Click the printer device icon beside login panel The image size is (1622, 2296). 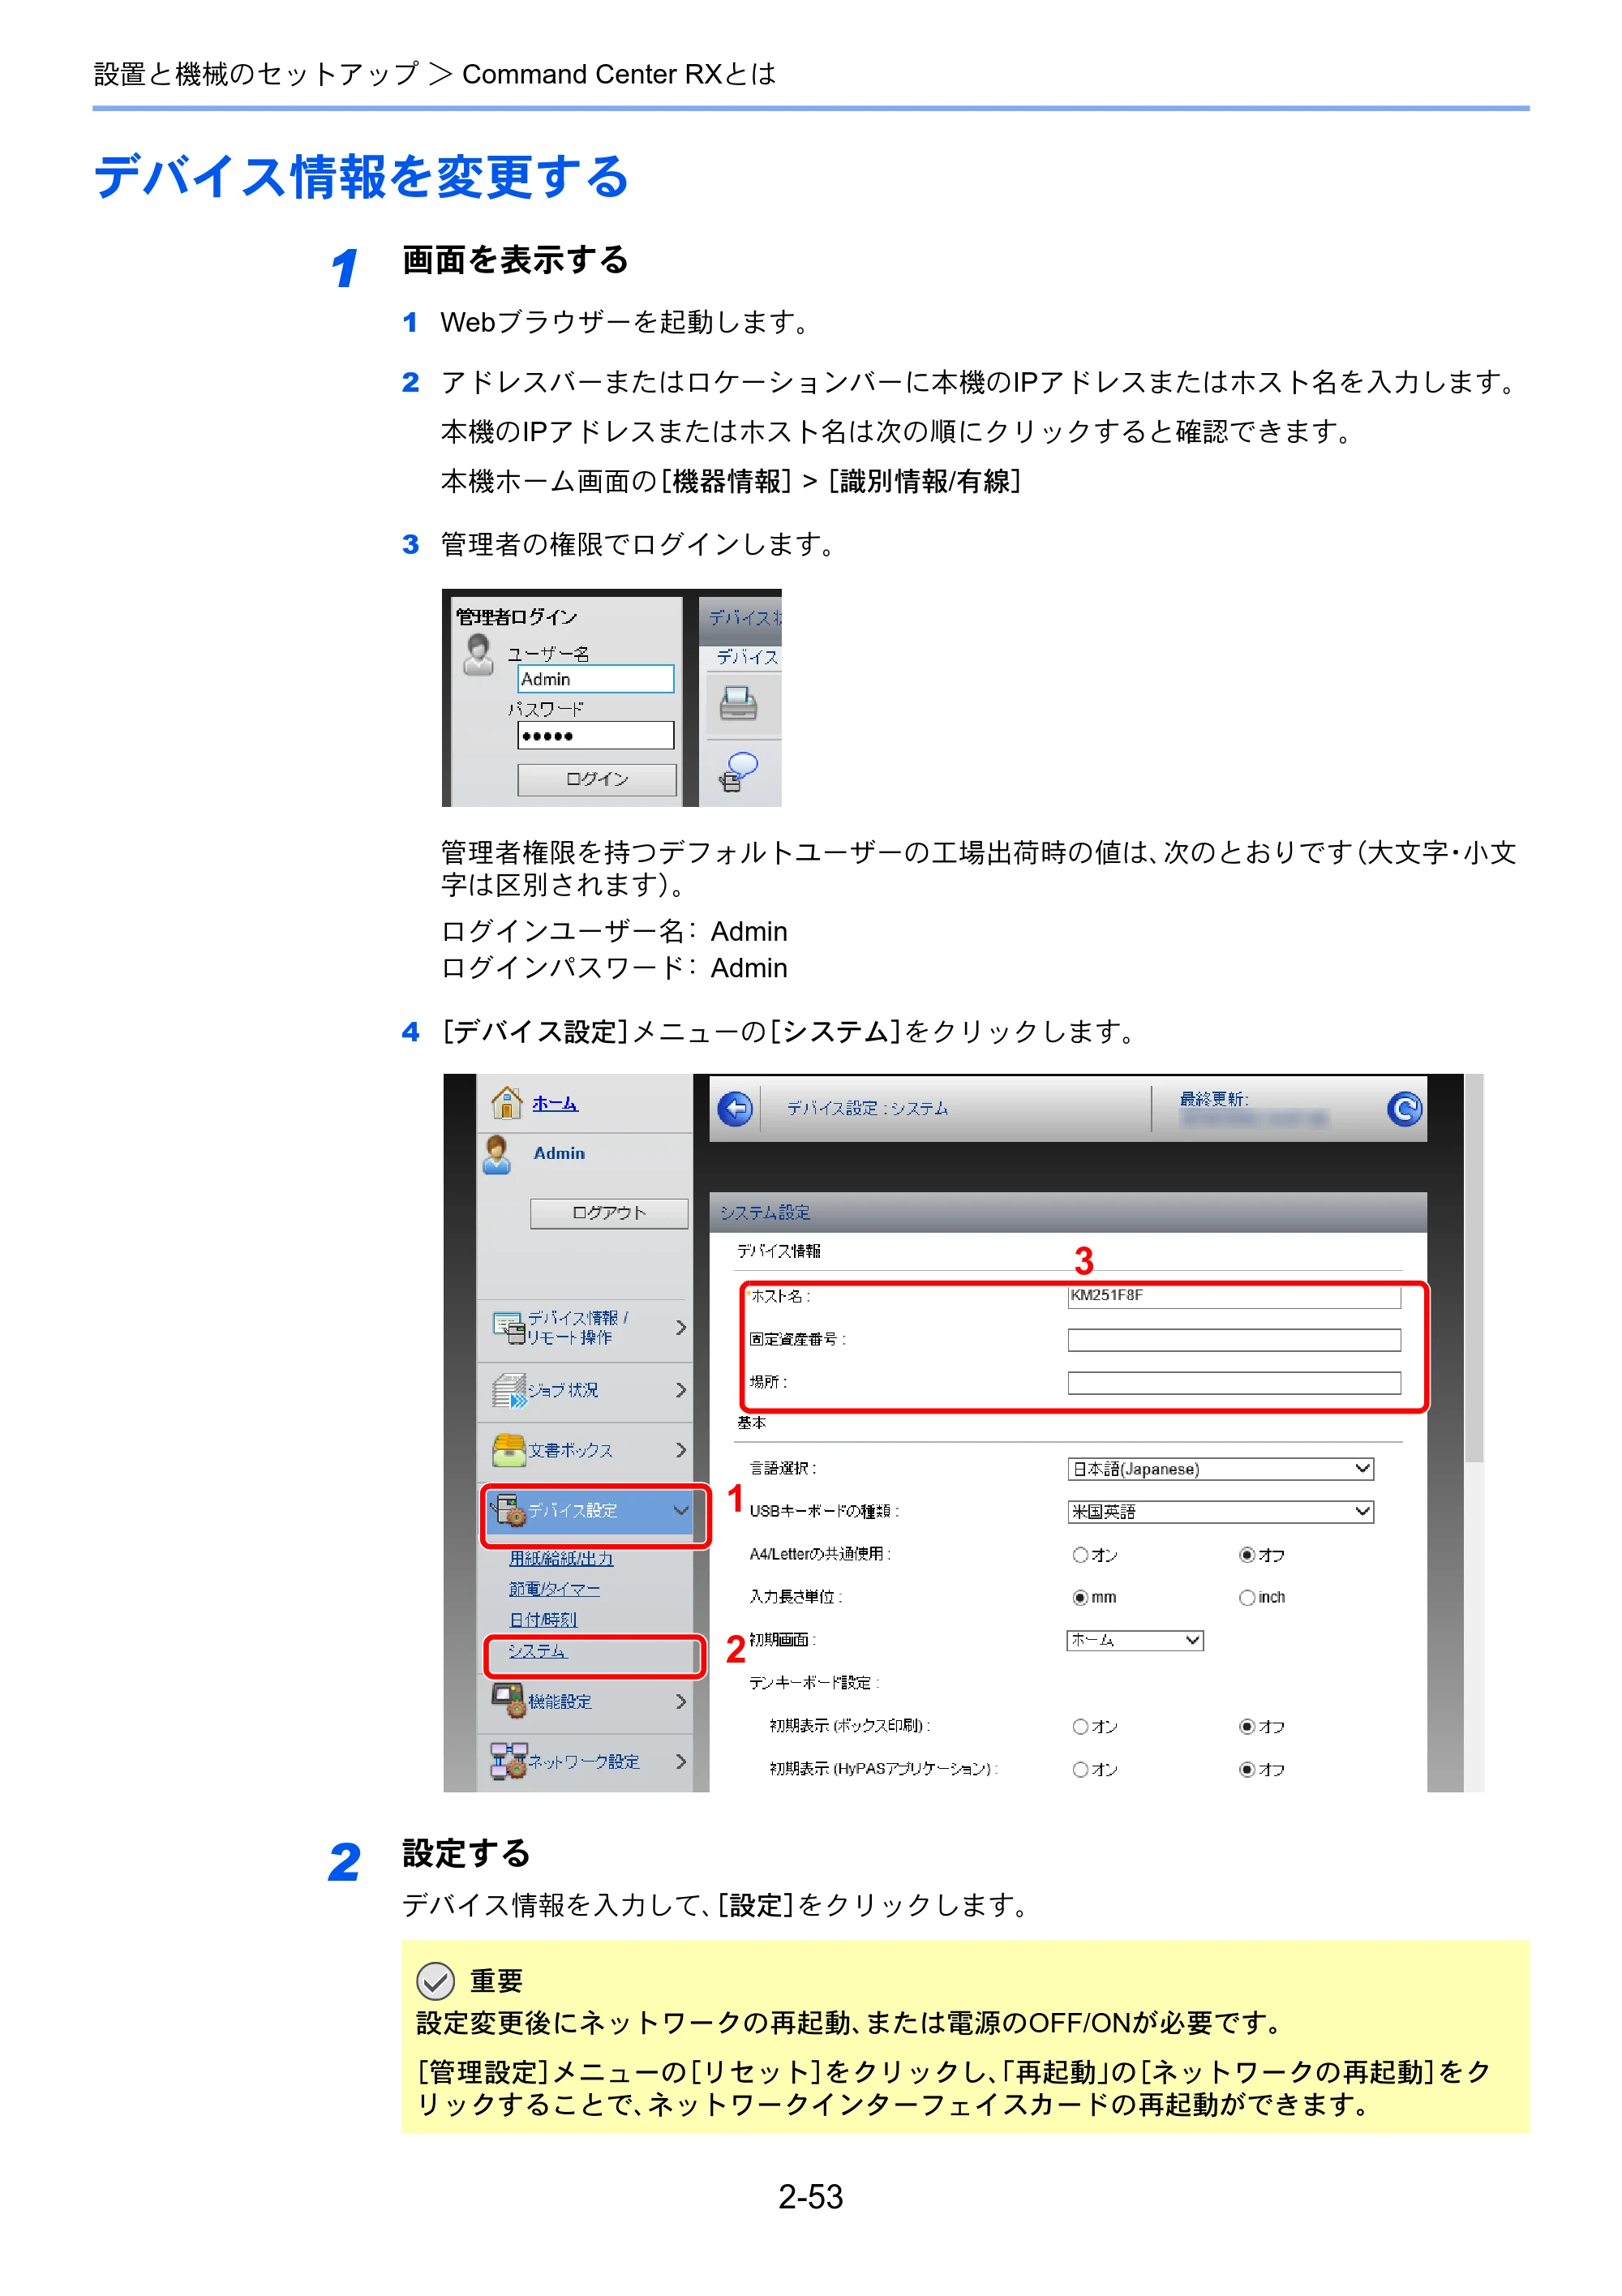[738, 703]
